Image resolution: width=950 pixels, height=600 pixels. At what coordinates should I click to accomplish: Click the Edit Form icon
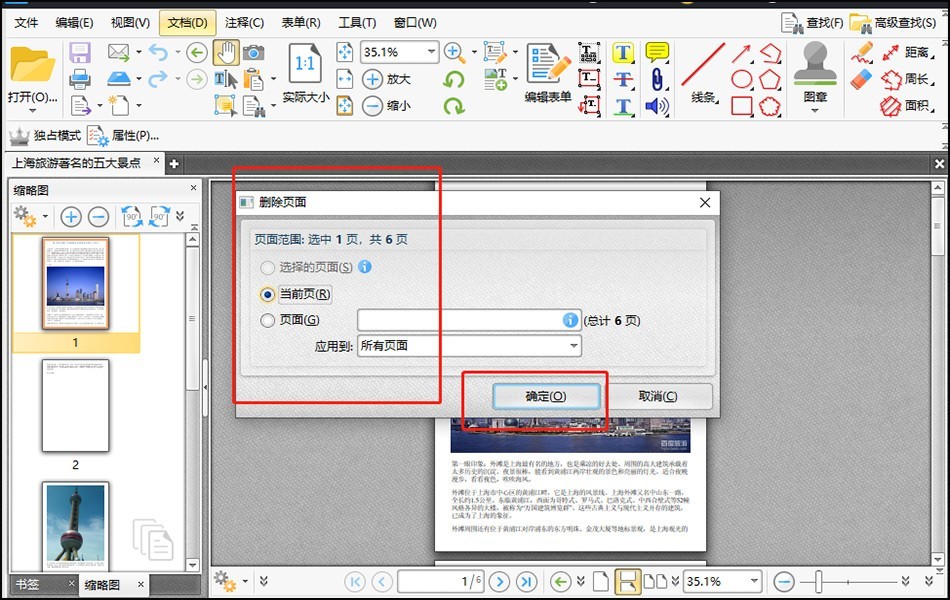548,72
